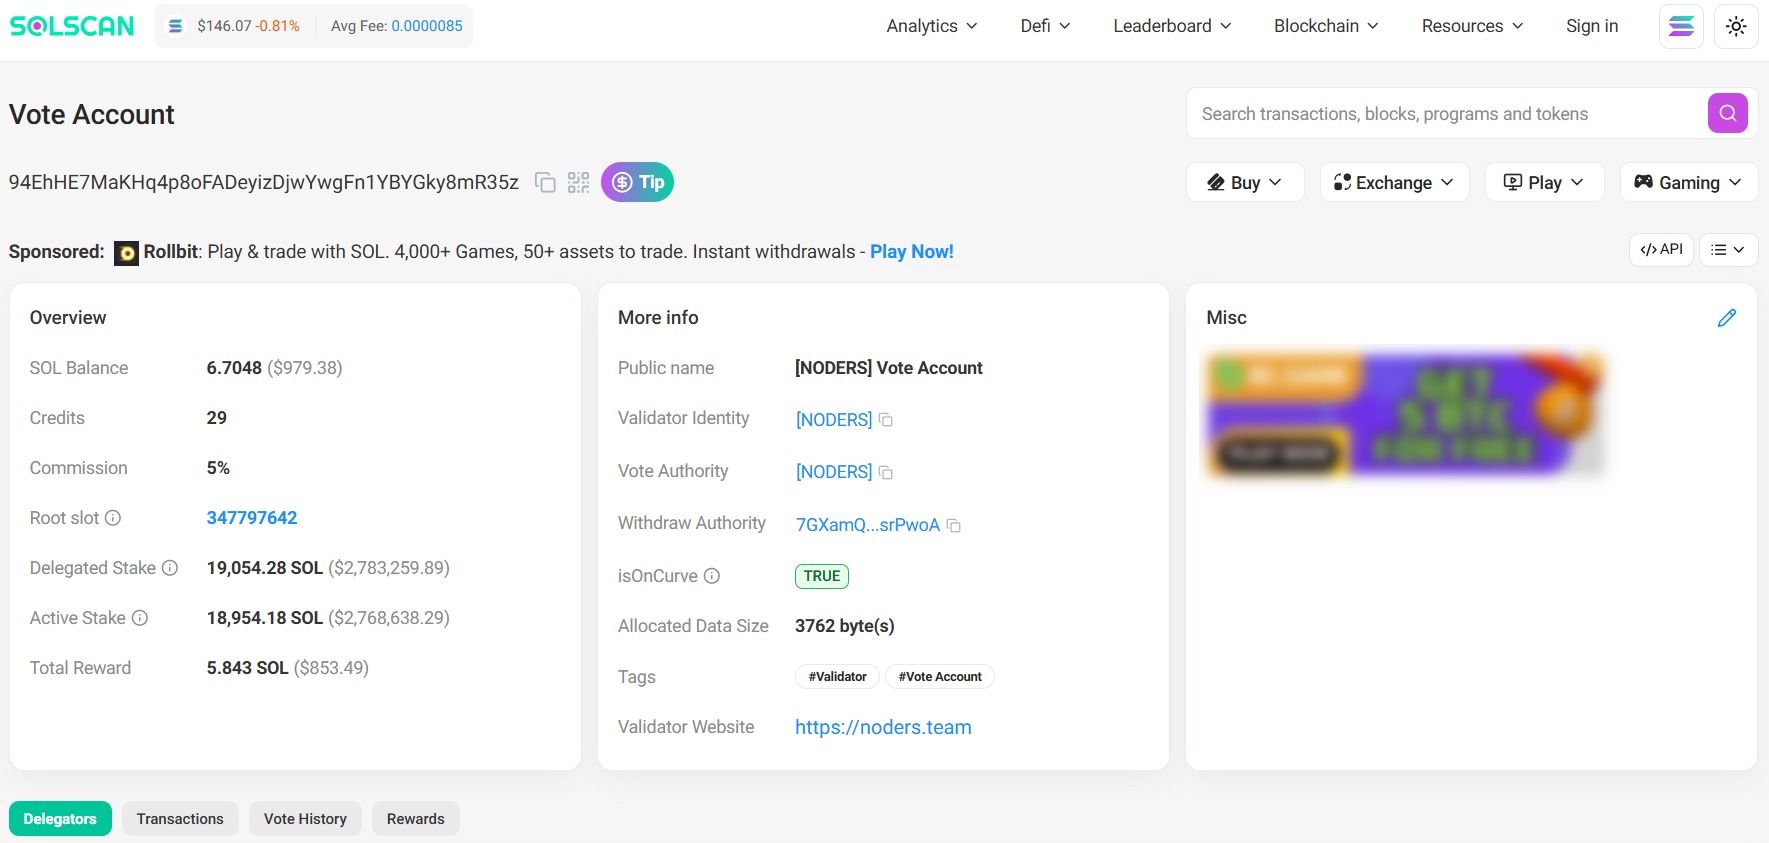Expand the Analytics menu

pyautogui.click(x=931, y=26)
